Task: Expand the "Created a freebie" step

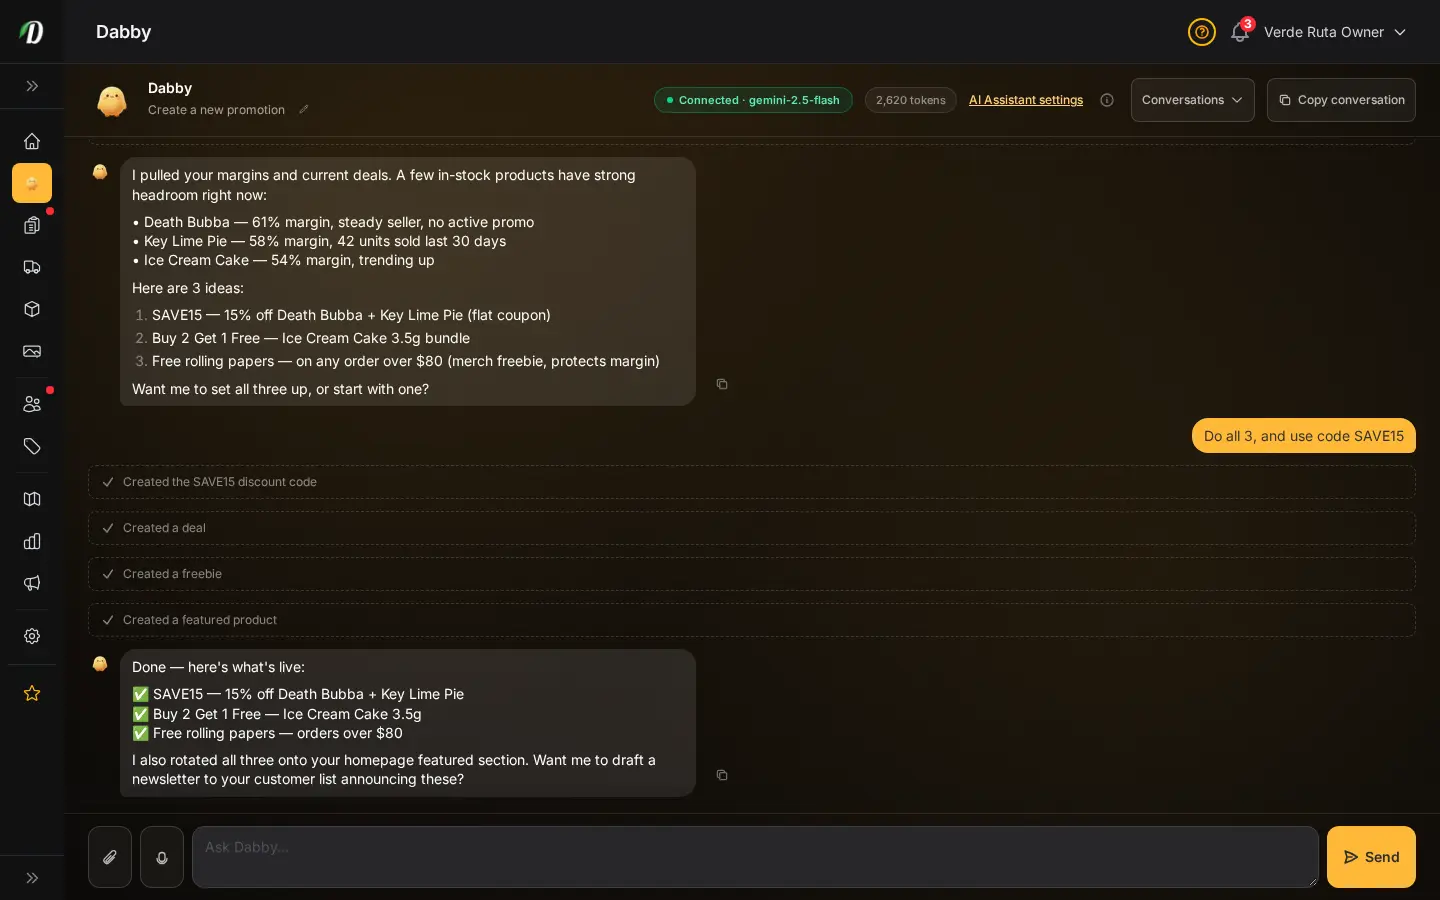Action: 752,574
